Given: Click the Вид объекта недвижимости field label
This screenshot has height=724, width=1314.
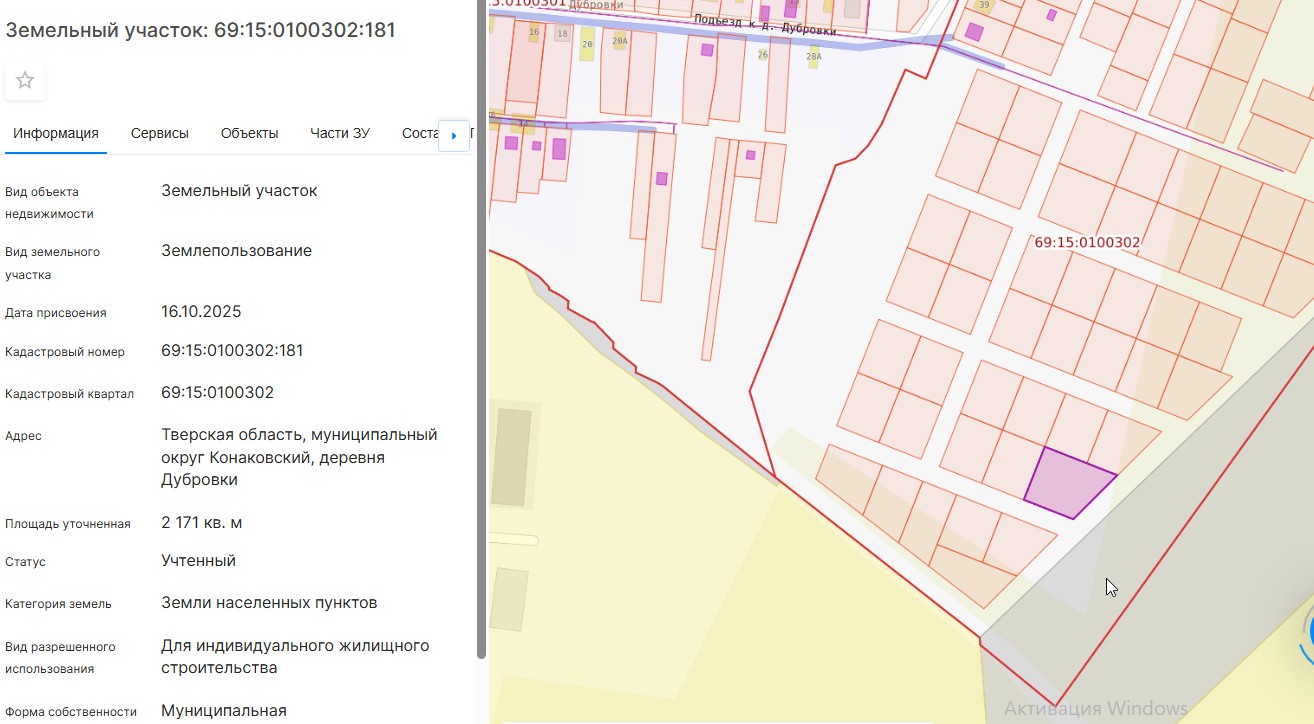Looking at the screenshot, I should 49,202.
